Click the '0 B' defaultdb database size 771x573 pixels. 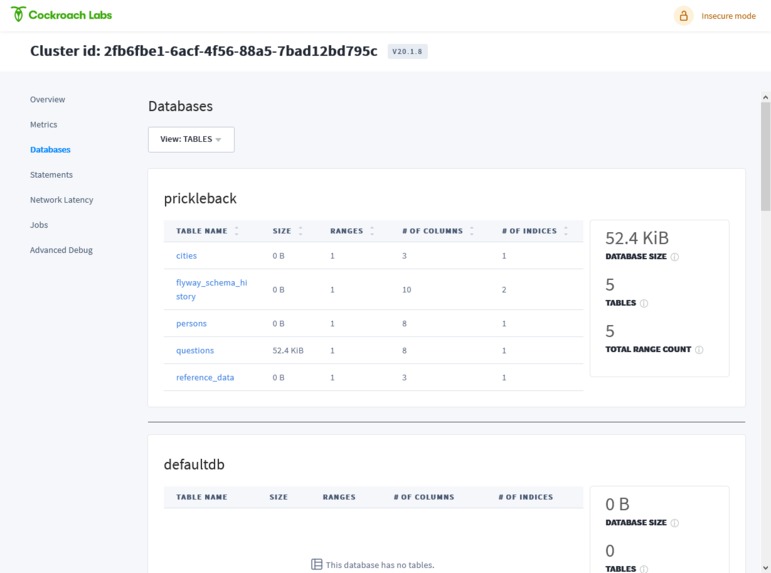click(617, 504)
